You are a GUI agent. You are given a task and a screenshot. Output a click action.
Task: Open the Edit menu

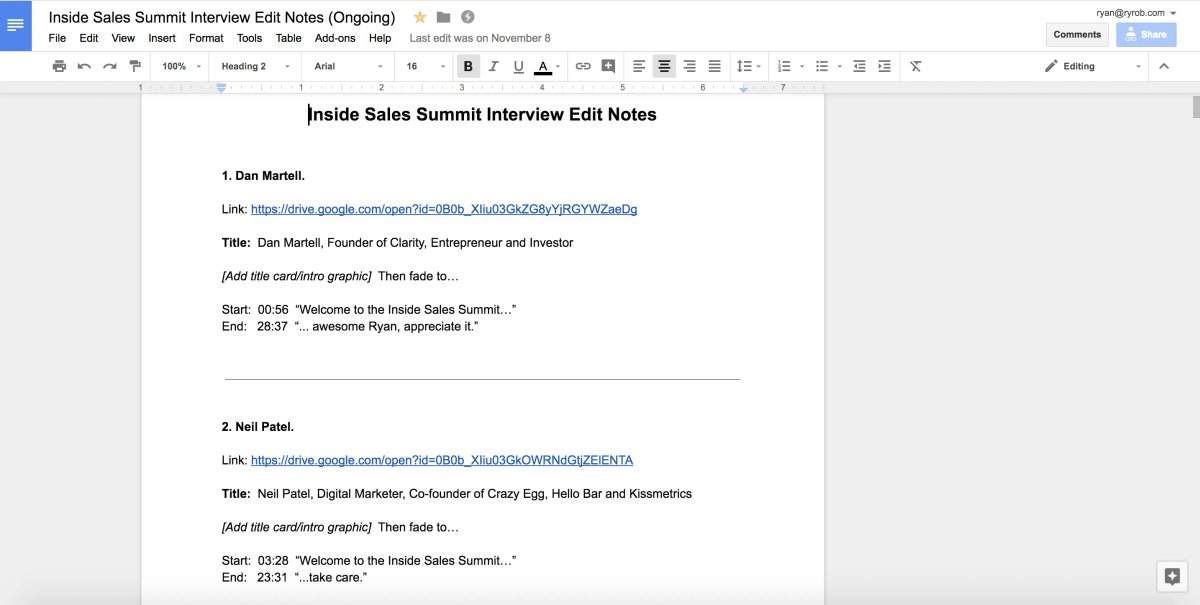coord(89,38)
